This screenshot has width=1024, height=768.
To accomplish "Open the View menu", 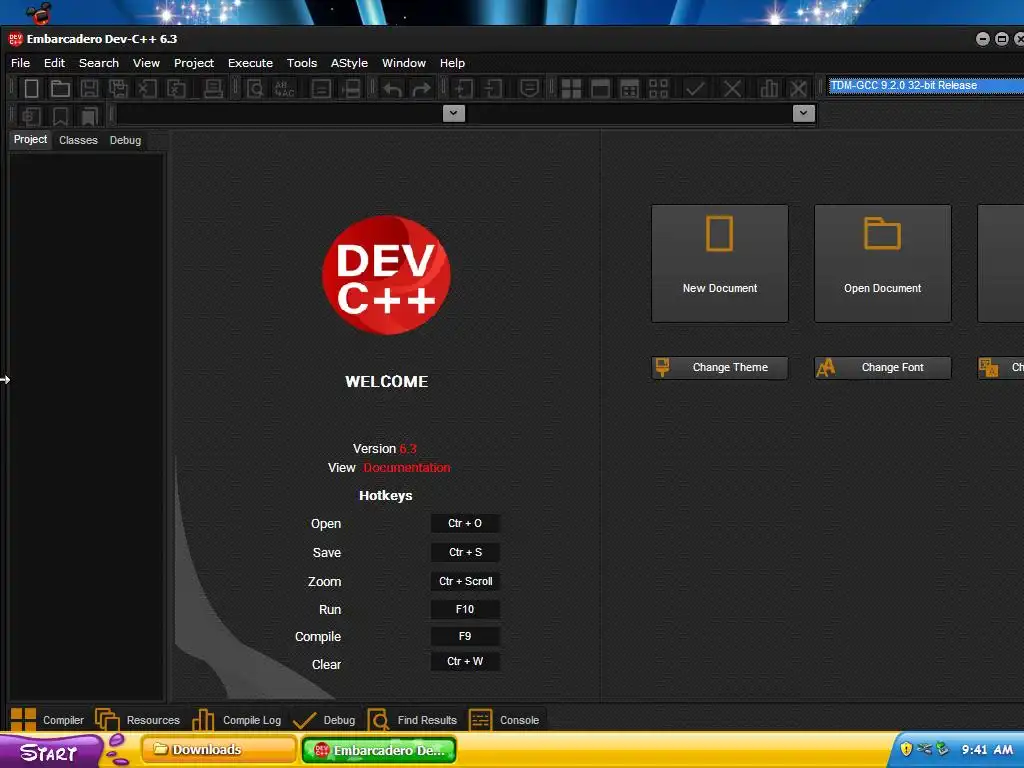I will click(x=146, y=63).
